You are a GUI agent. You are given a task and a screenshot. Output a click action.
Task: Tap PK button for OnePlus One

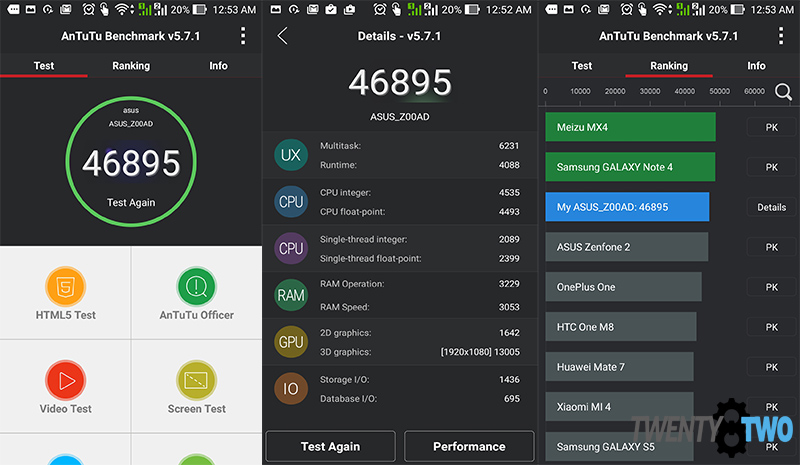point(771,287)
